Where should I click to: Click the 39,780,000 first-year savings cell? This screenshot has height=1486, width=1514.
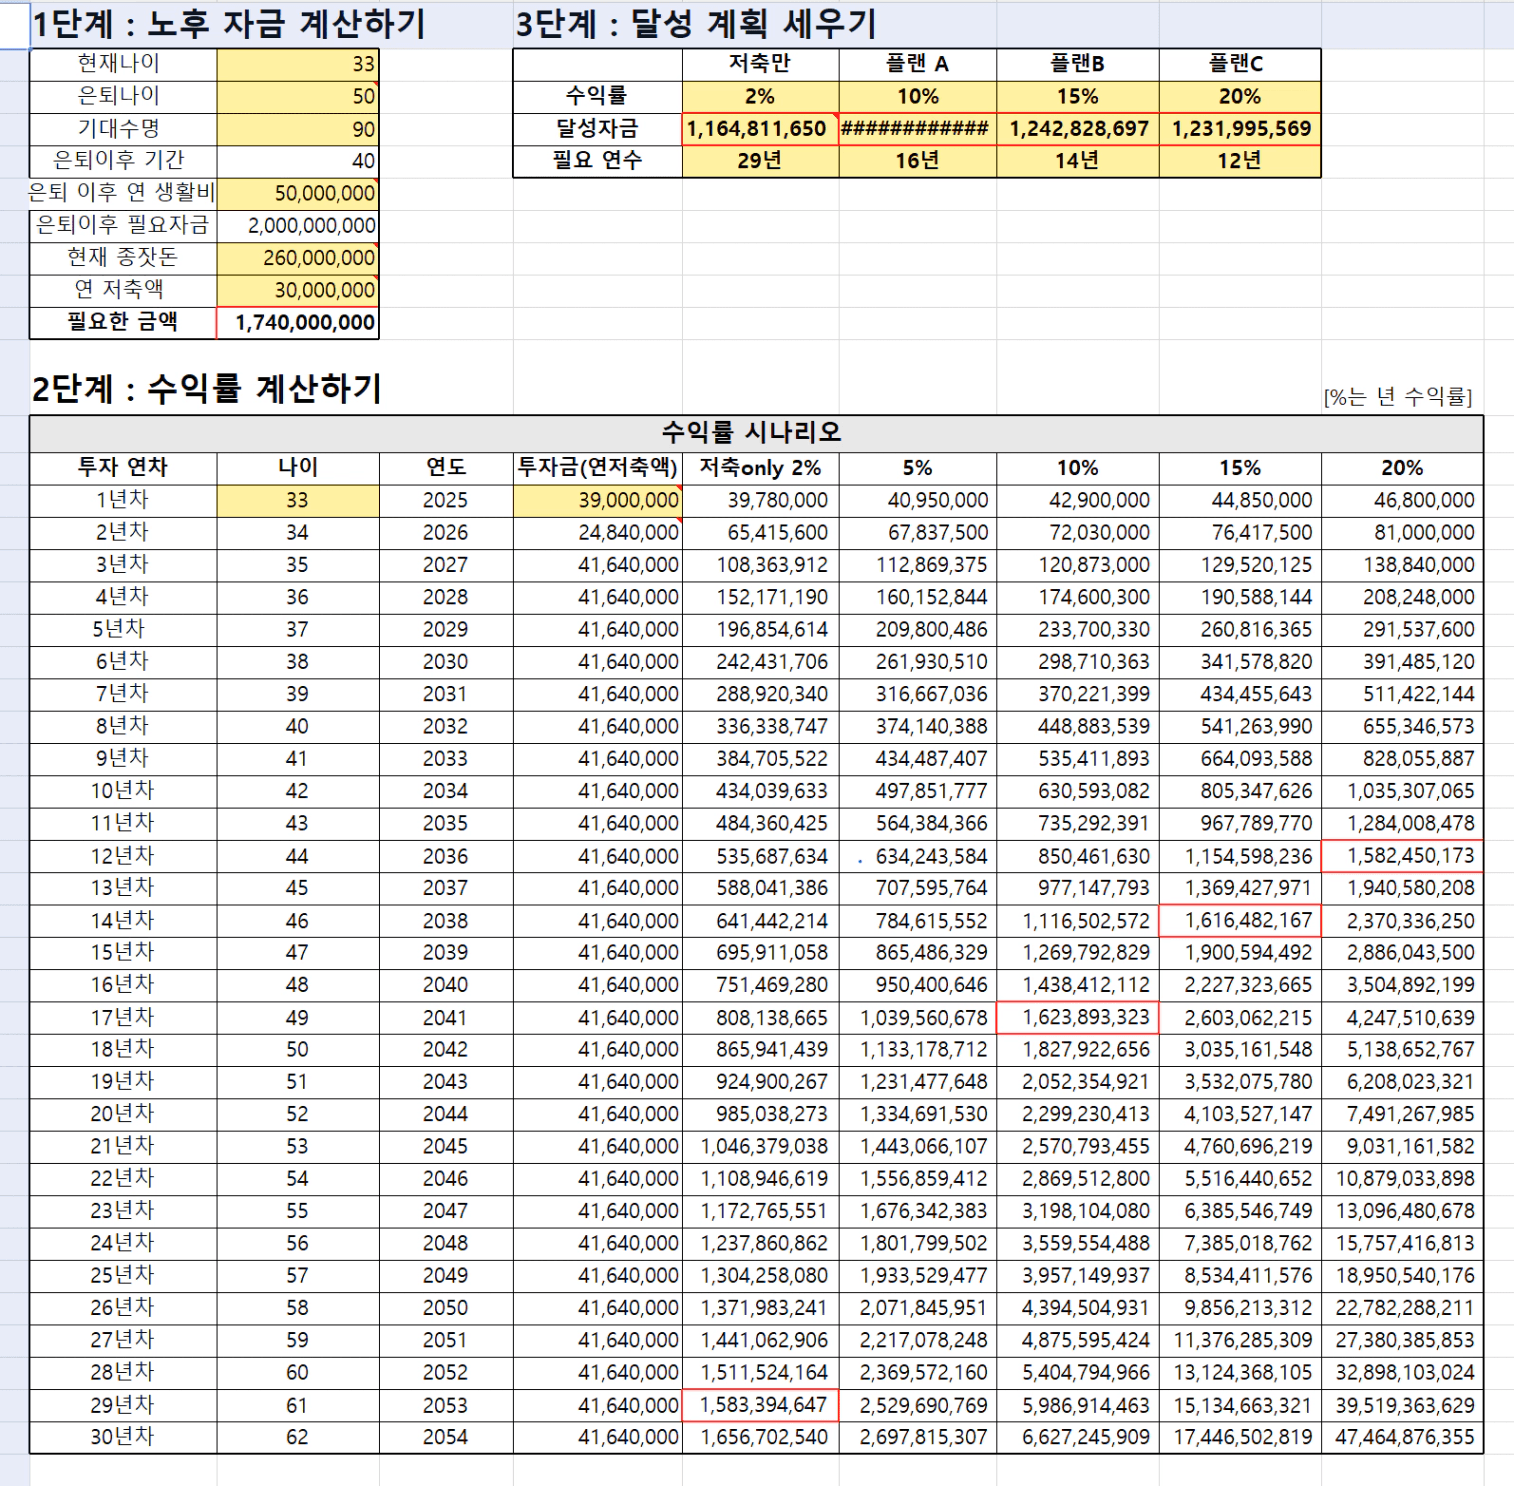coord(760,500)
